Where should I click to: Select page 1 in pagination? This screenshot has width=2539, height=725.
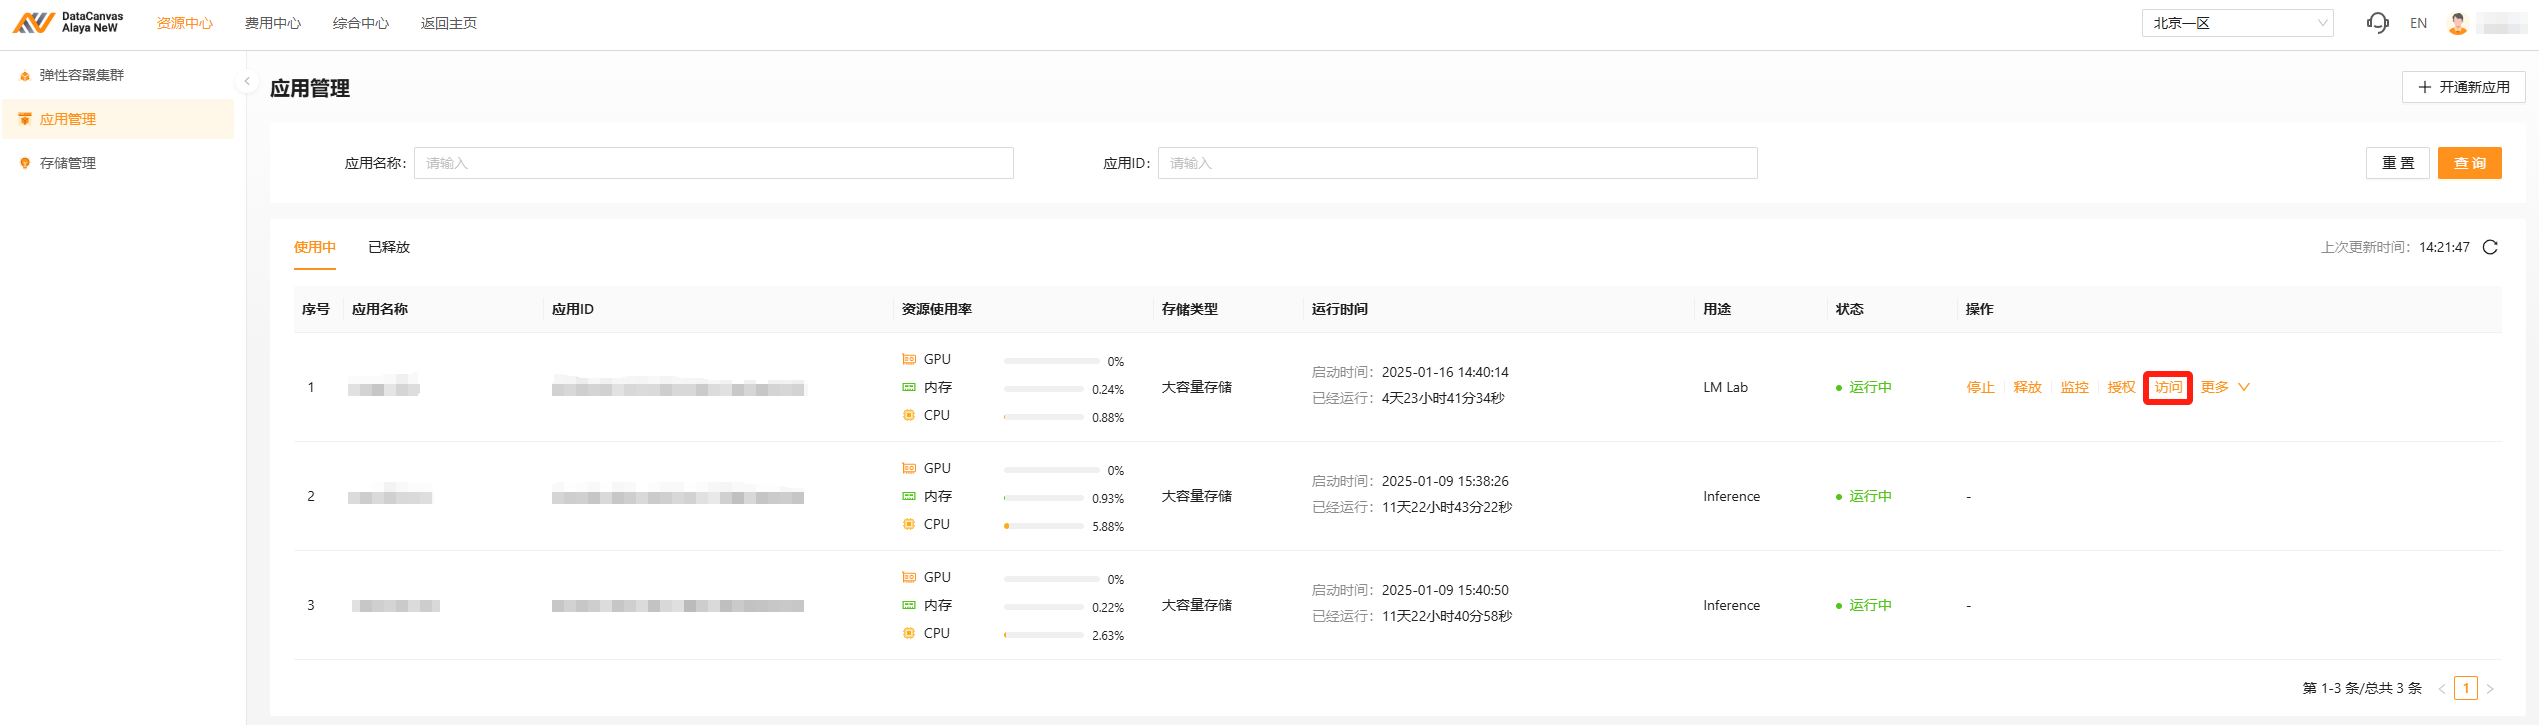pyautogui.click(x=2466, y=688)
